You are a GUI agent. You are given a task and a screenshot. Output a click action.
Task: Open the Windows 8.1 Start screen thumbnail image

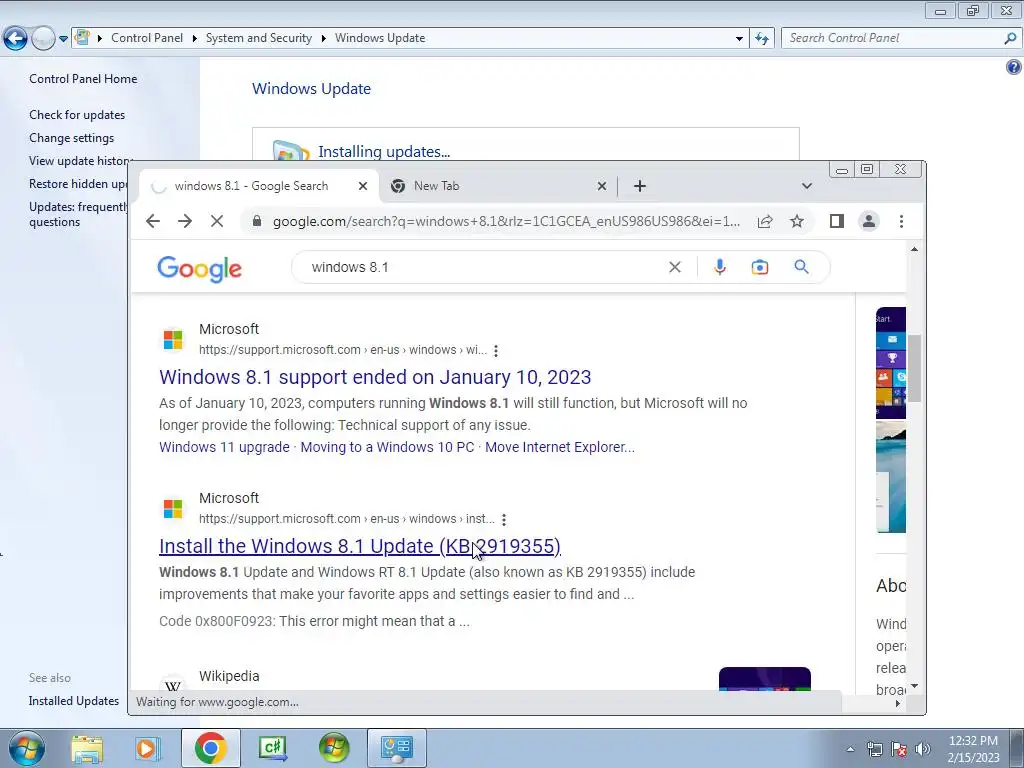coord(891,362)
